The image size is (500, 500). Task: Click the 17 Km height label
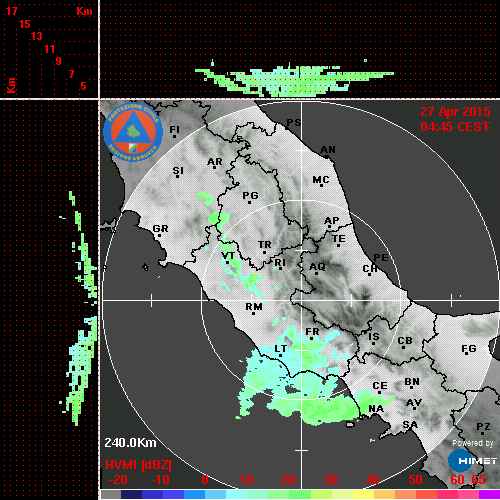click(x=11, y=11)
